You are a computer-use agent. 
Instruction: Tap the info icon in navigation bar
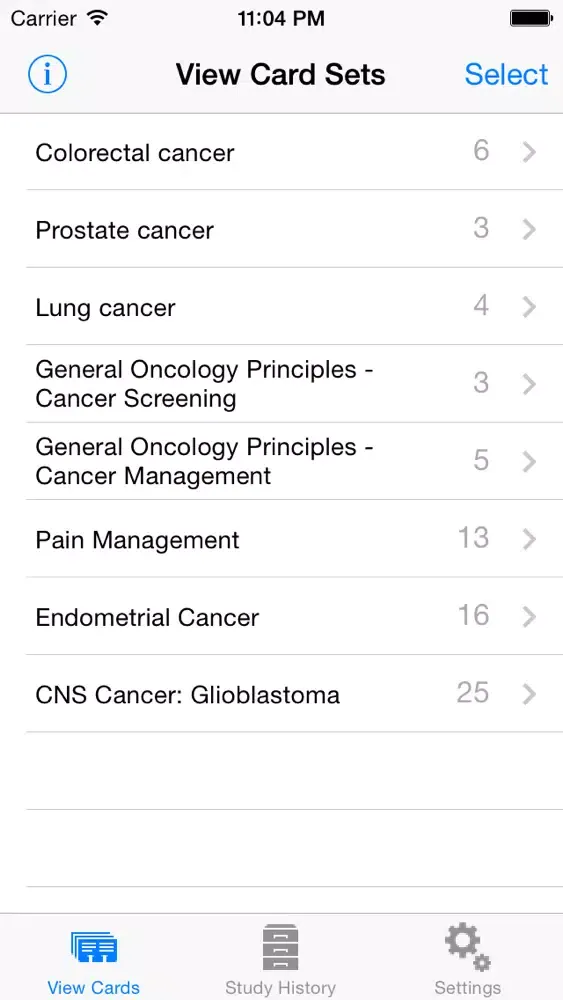pyautogui.click(x=47, y=75)
